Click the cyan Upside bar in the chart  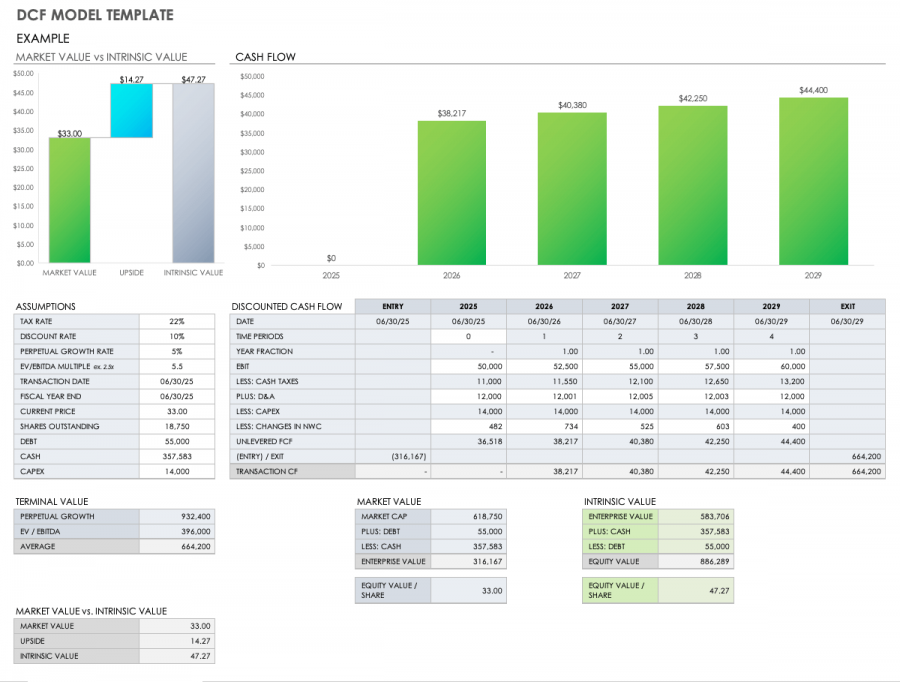(x=131, y=110)
